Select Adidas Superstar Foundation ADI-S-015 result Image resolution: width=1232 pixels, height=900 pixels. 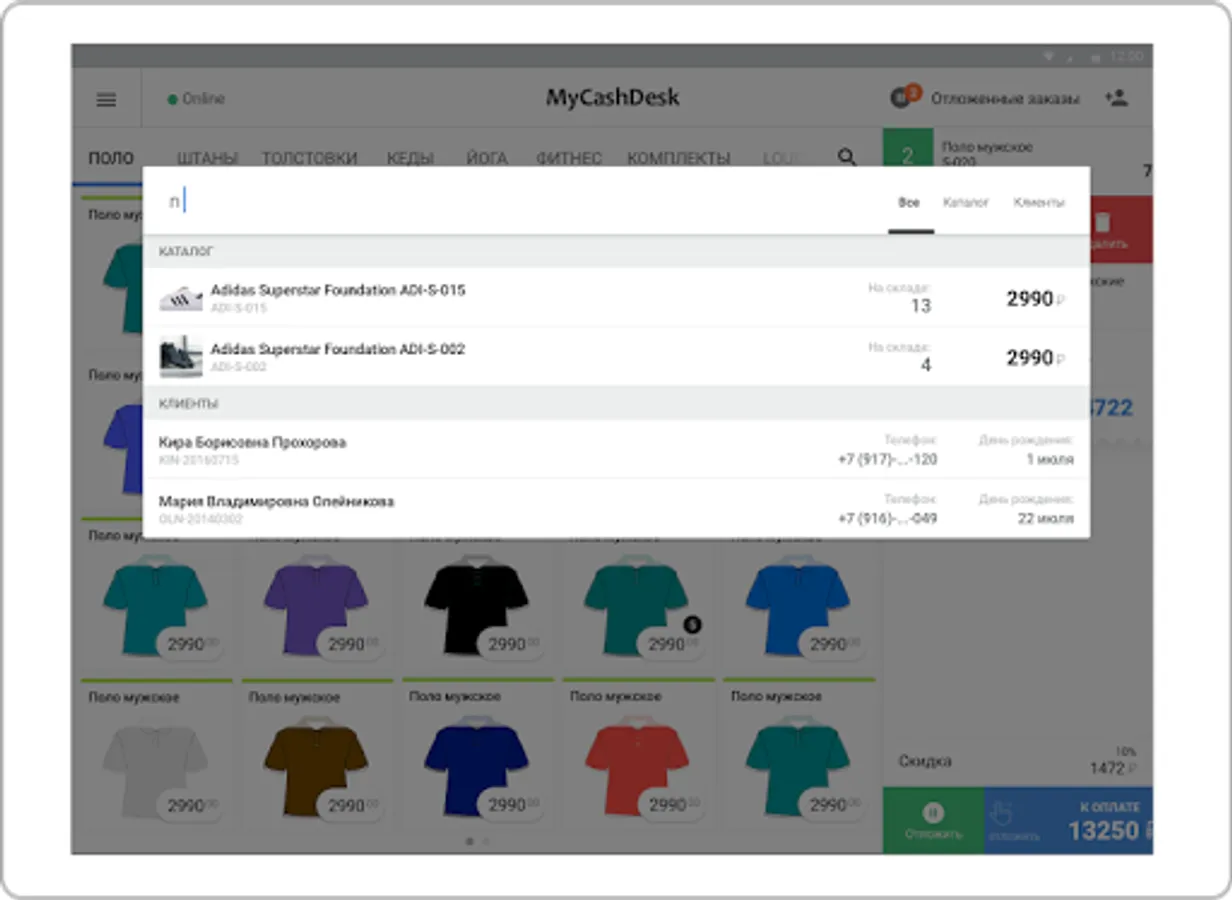[616, 298]
